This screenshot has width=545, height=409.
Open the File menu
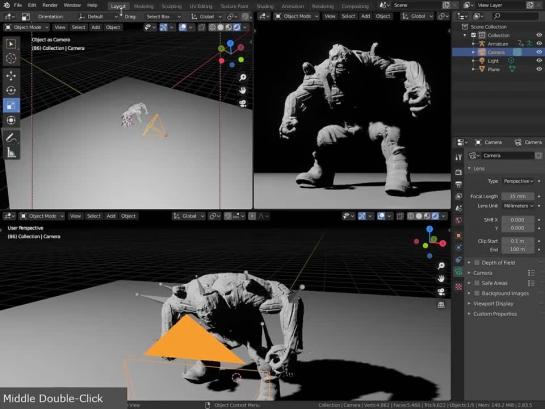(17, 5)
